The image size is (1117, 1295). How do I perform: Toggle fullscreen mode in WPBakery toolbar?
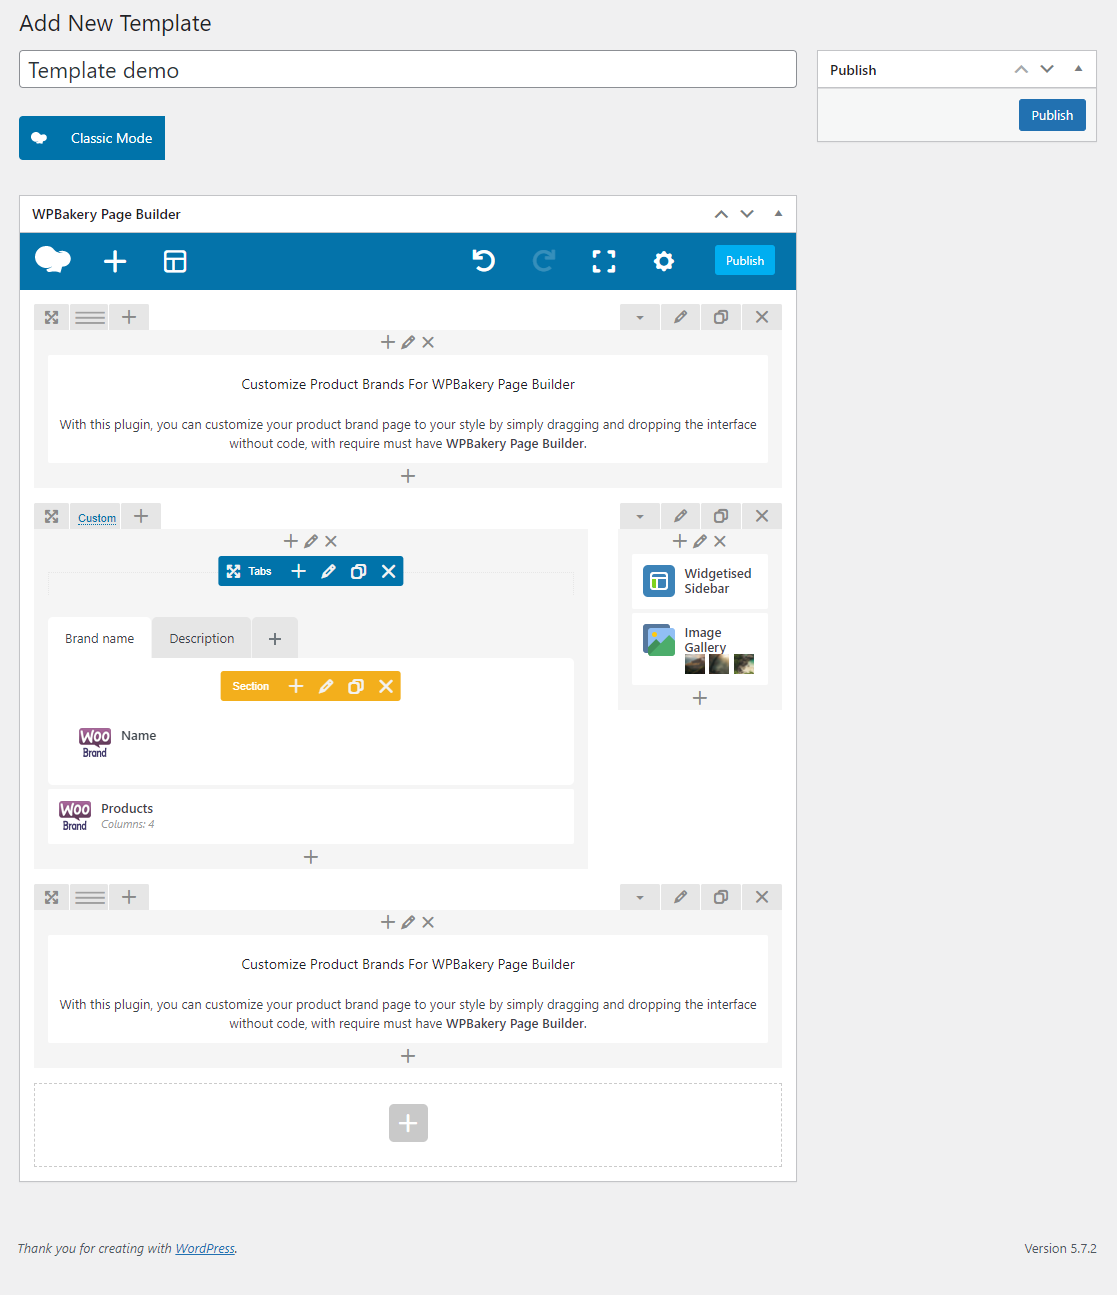(604, 261)
